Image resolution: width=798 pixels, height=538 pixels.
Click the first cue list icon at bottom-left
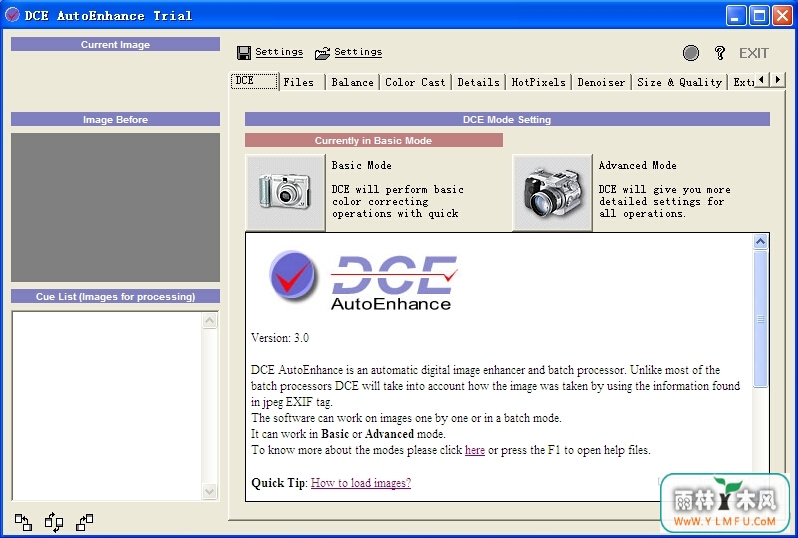(23, 522)
